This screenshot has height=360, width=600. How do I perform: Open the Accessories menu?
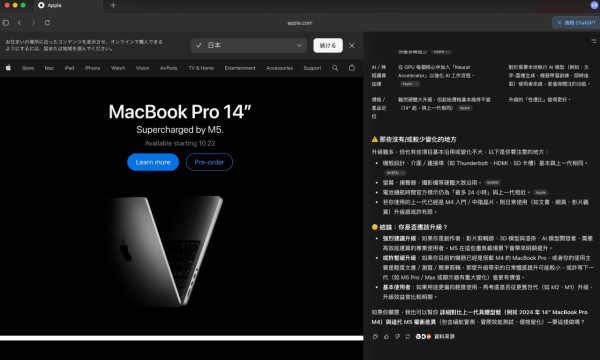[280, 68]
